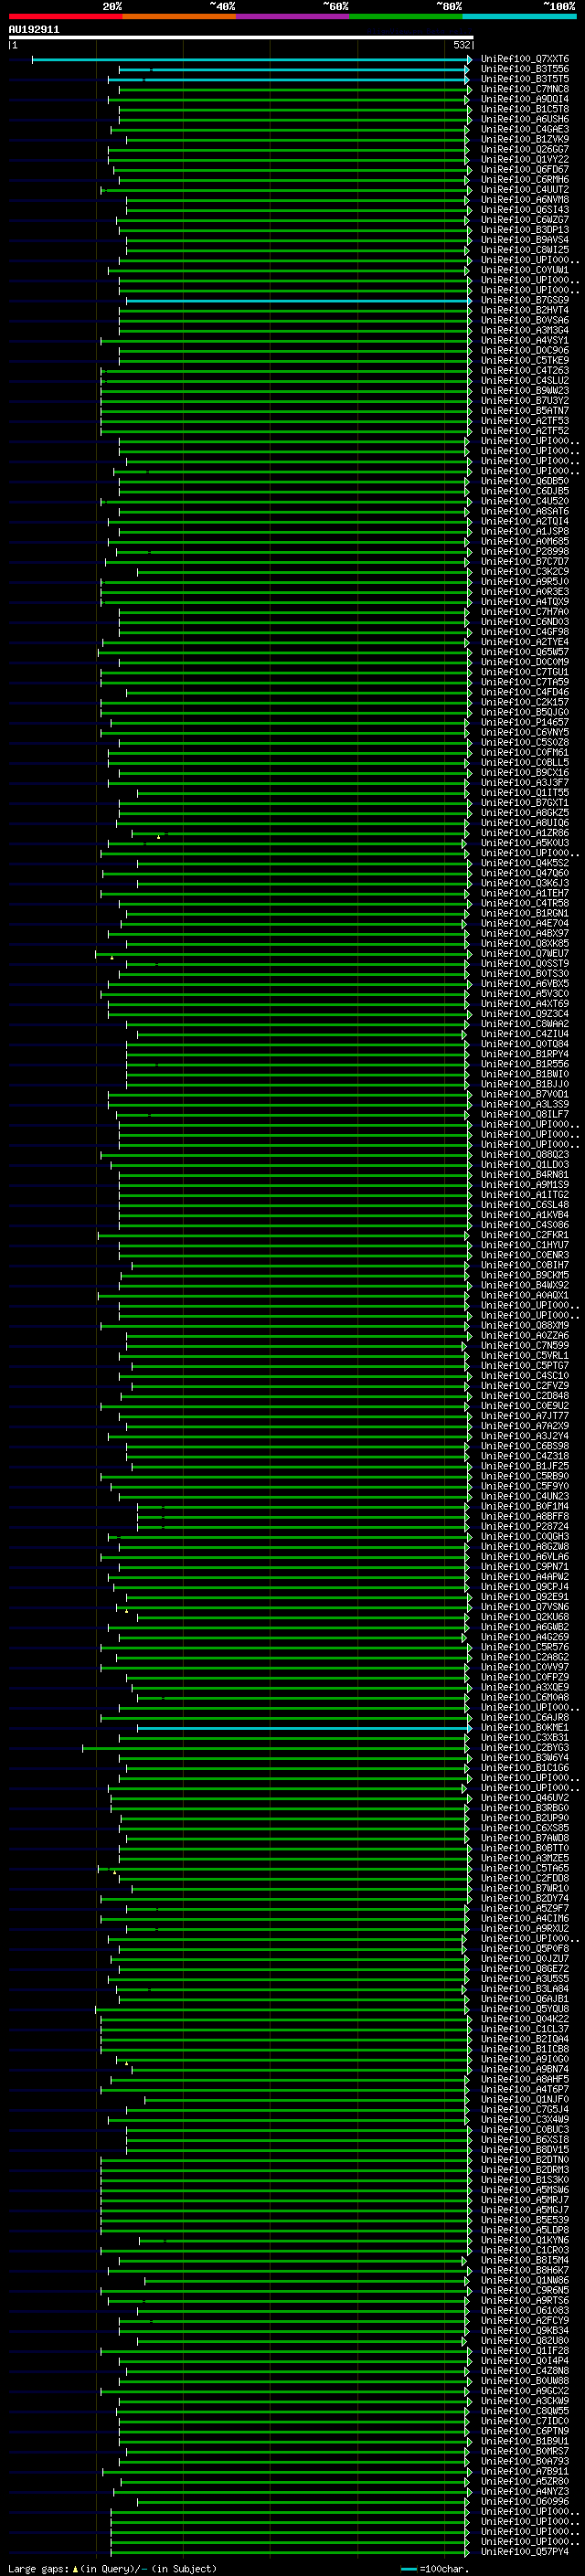This screenshot has height=2576, width=585.
Task: Open hit UniRef100_C7MNC8
Action: pyautogui.click(x=525, y=90)
